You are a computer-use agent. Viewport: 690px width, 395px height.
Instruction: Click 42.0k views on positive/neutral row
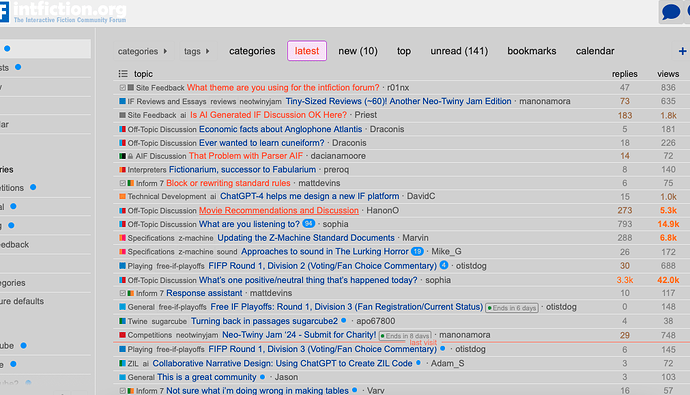(x=668, y=280)
